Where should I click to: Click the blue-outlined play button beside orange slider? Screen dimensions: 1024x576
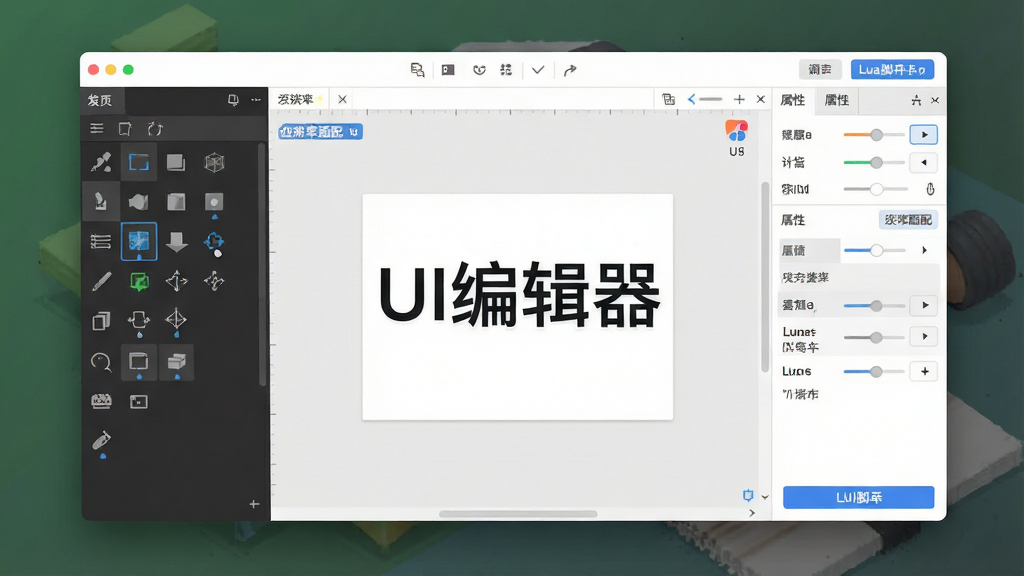pos(923,135)
